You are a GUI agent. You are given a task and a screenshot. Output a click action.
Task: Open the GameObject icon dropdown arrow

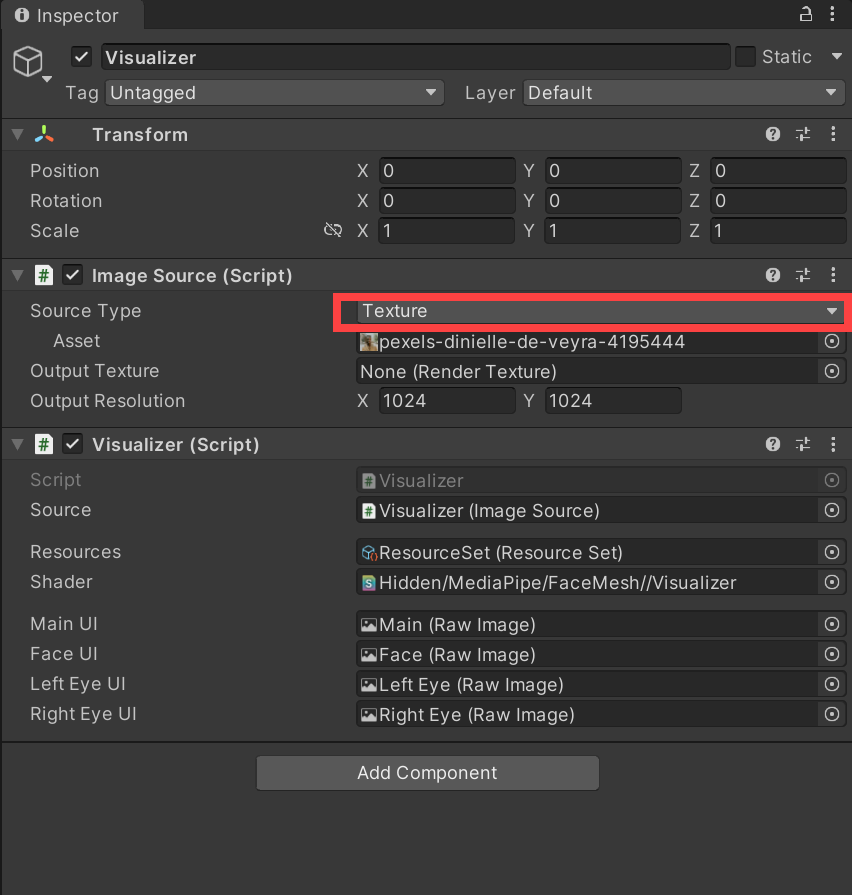(x=47, y=79)
